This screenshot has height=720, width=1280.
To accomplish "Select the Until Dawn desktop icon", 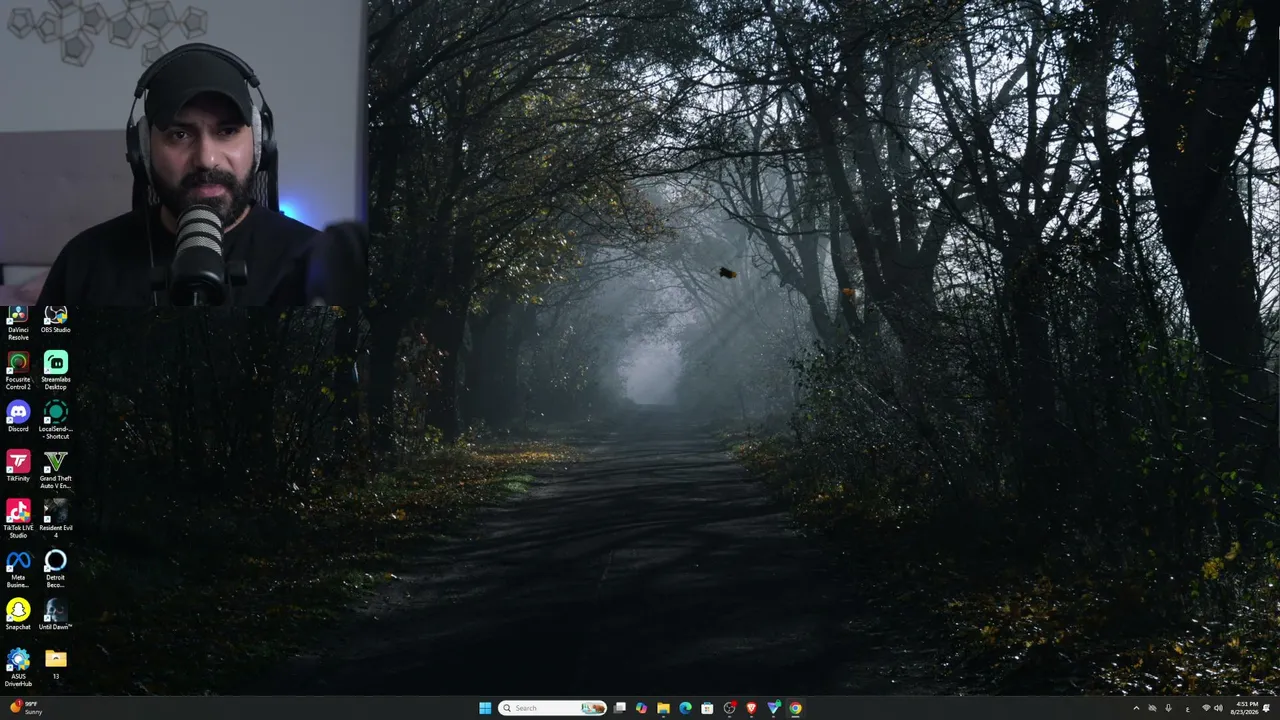I will click(x=55, y=615).
